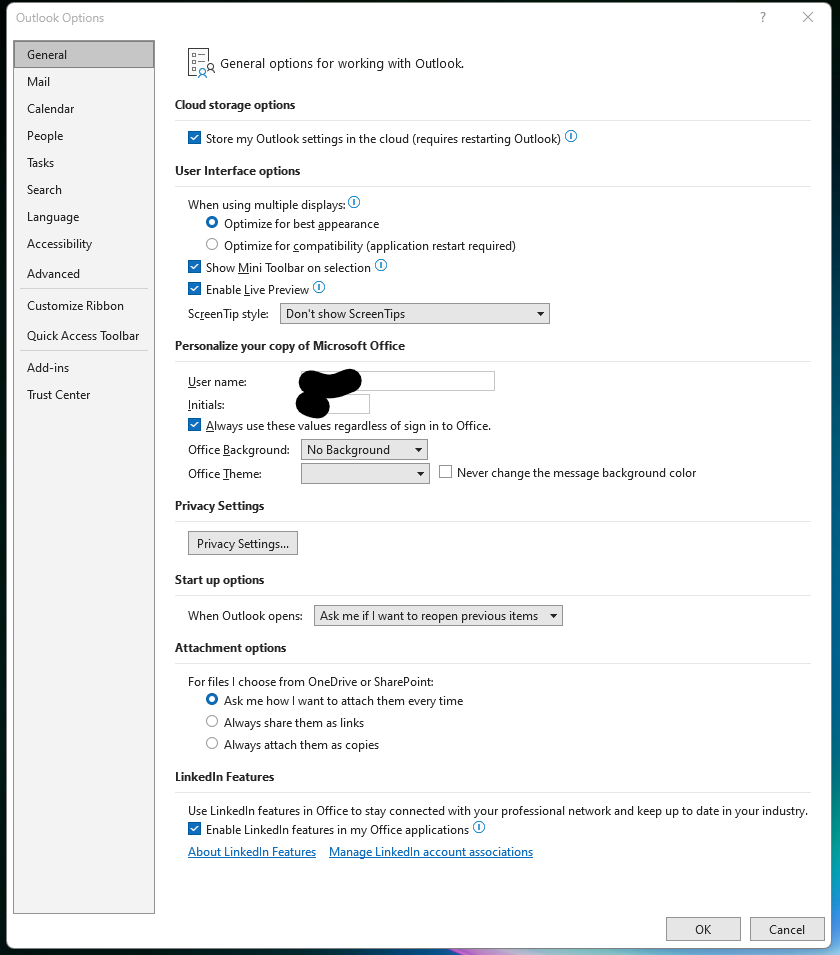Screen dimensions: 840x955
Task: Select Always attach them as copies
Action: tap(212, 744)
